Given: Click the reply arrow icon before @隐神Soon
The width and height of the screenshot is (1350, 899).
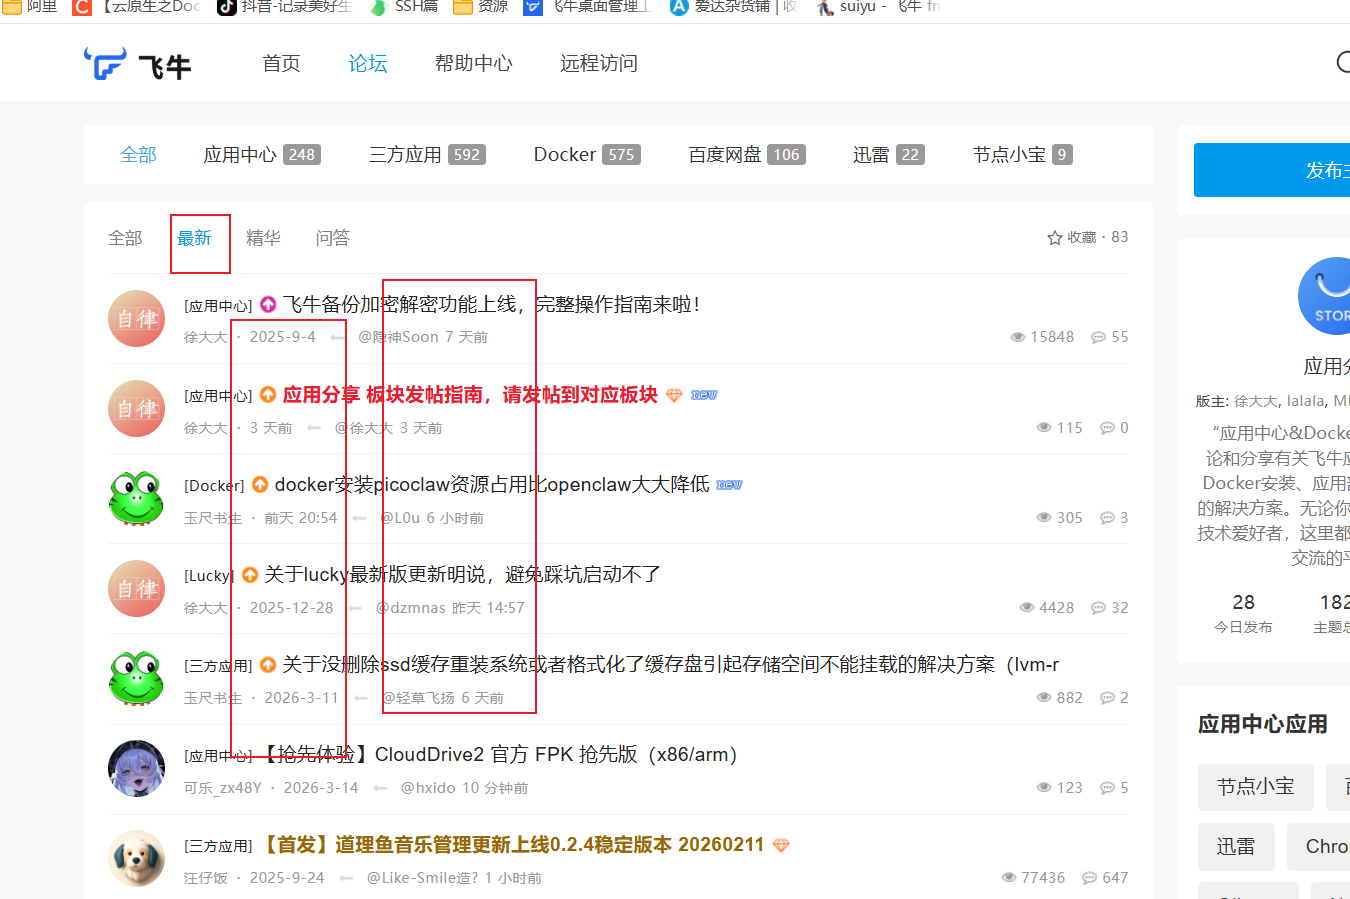Looking at the screenshot, I should 338,338.
